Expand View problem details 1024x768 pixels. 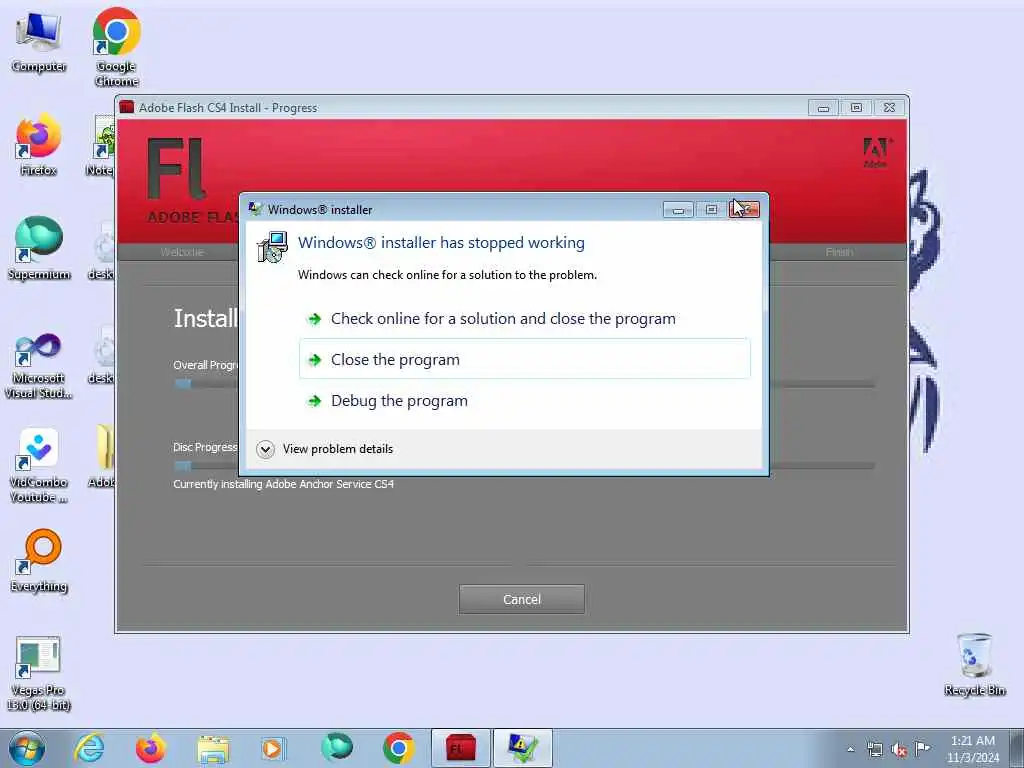325,449
